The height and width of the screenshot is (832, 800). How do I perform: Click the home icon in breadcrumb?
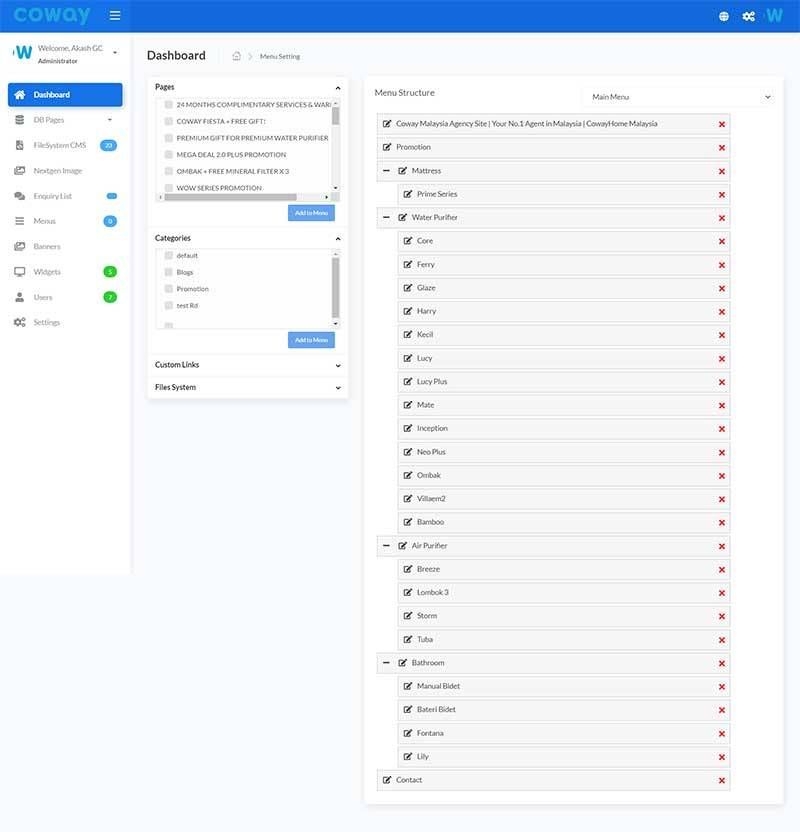[236, 56]
